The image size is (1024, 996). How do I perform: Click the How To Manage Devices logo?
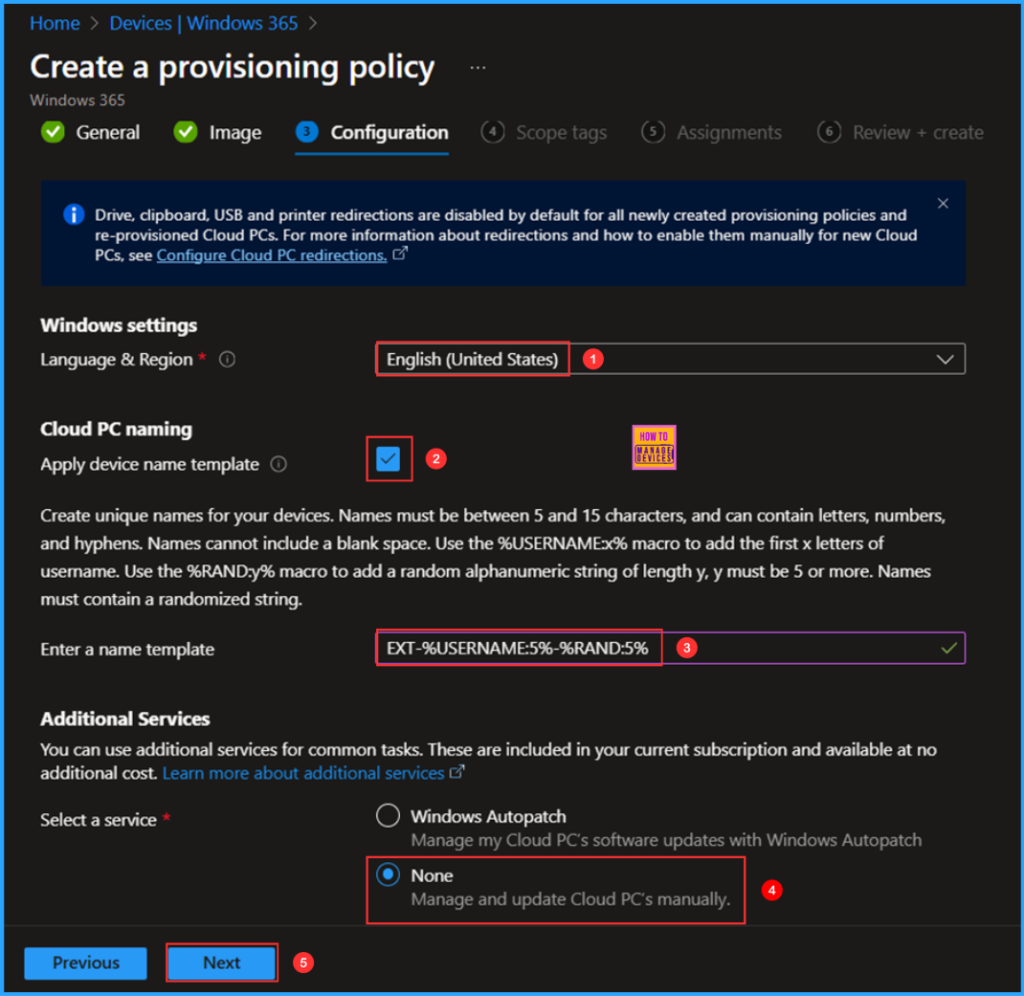[x=654, y=447]
